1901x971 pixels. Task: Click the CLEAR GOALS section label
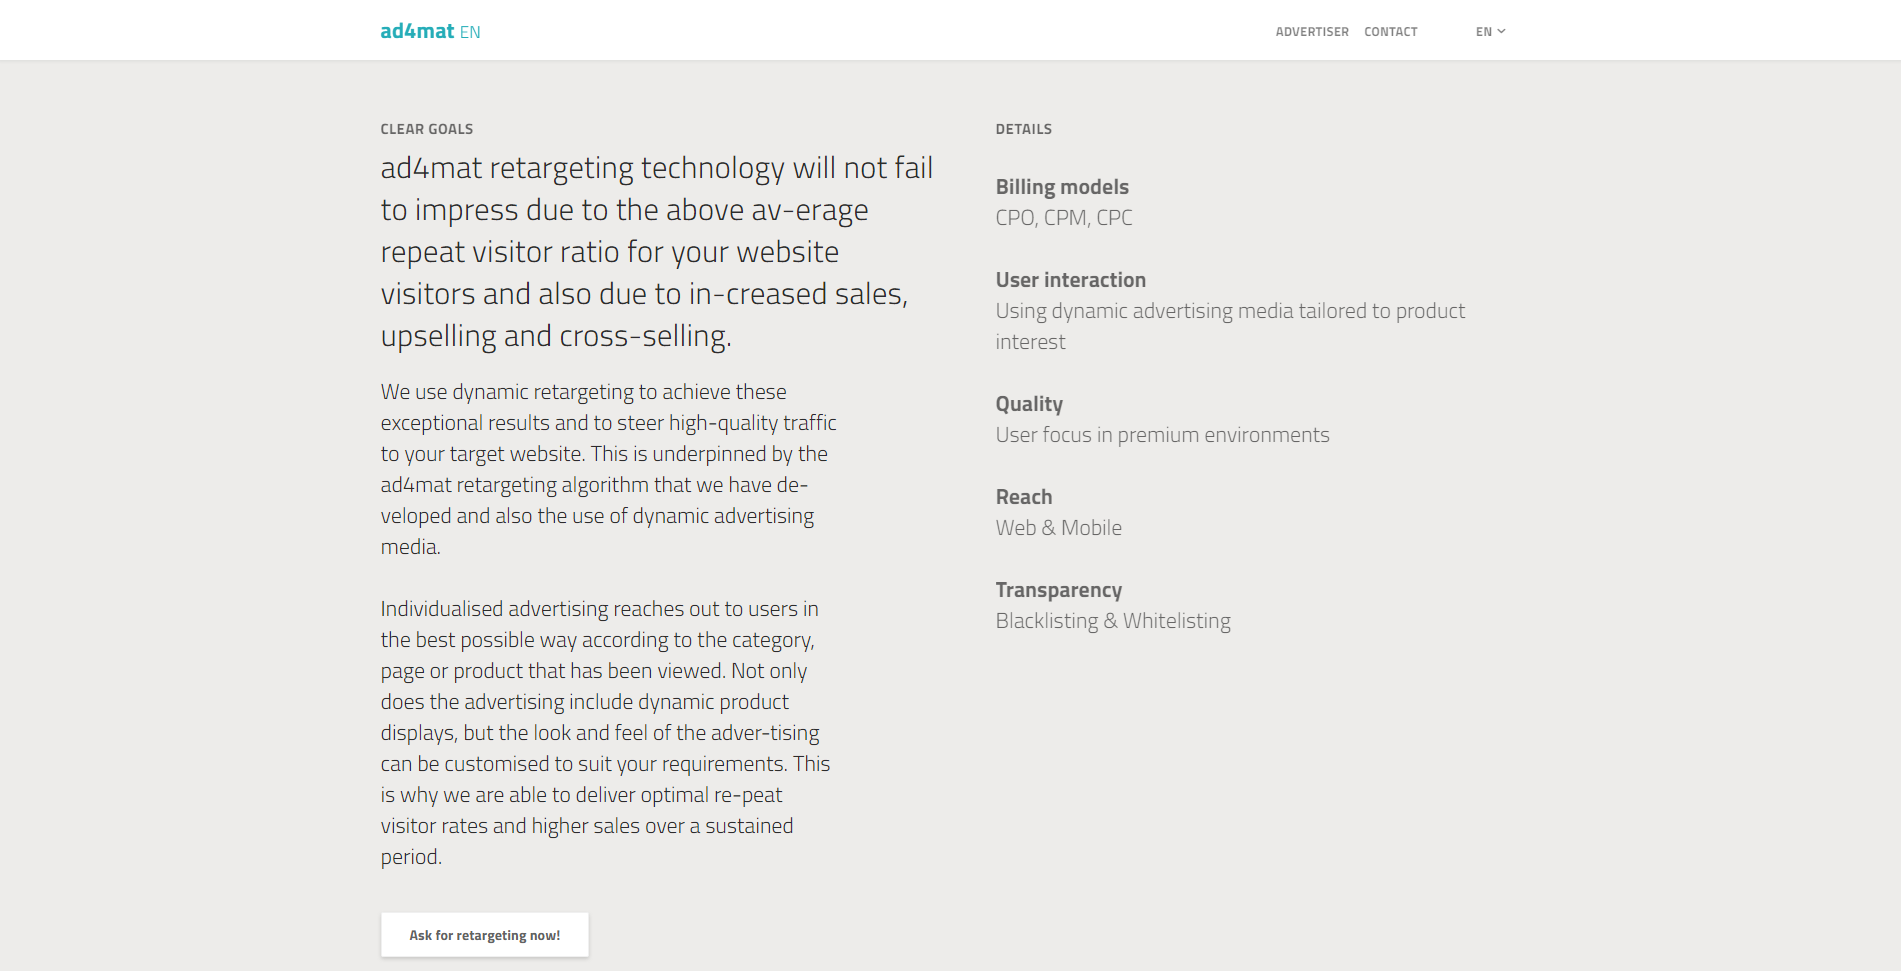pyautogui.click(x=427, y=129)
